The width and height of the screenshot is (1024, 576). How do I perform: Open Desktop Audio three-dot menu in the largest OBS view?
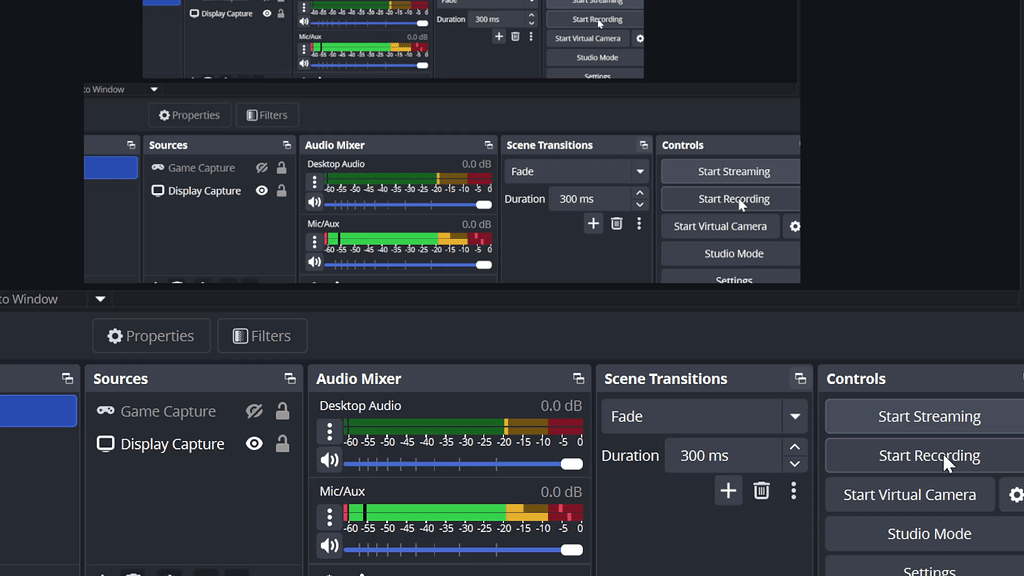pyautogui.click(x=329, y=432)
